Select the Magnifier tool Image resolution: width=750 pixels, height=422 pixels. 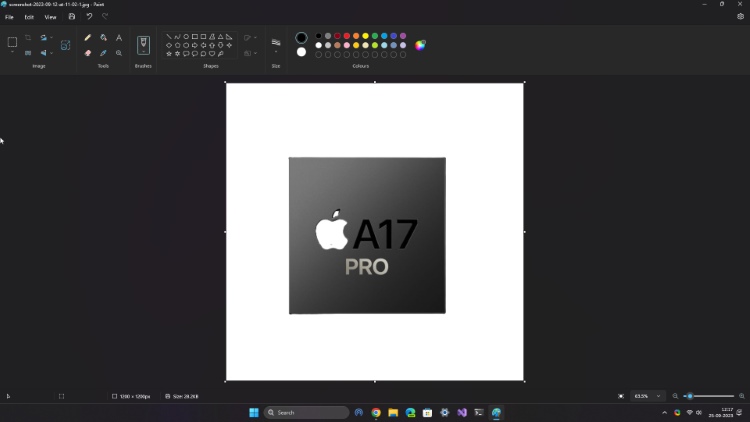[119, 53]
